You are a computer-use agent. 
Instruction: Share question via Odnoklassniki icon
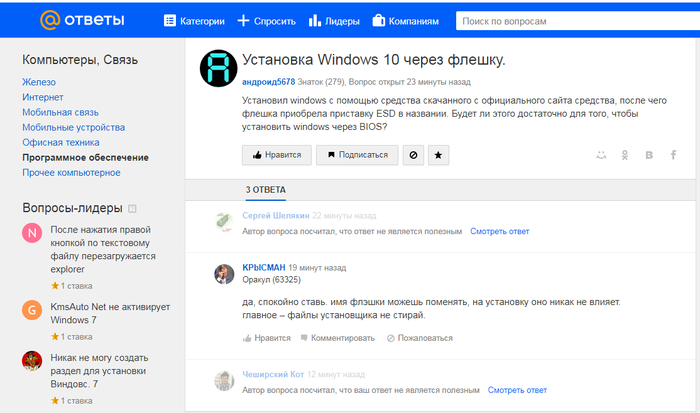click(x=625, y=155)
